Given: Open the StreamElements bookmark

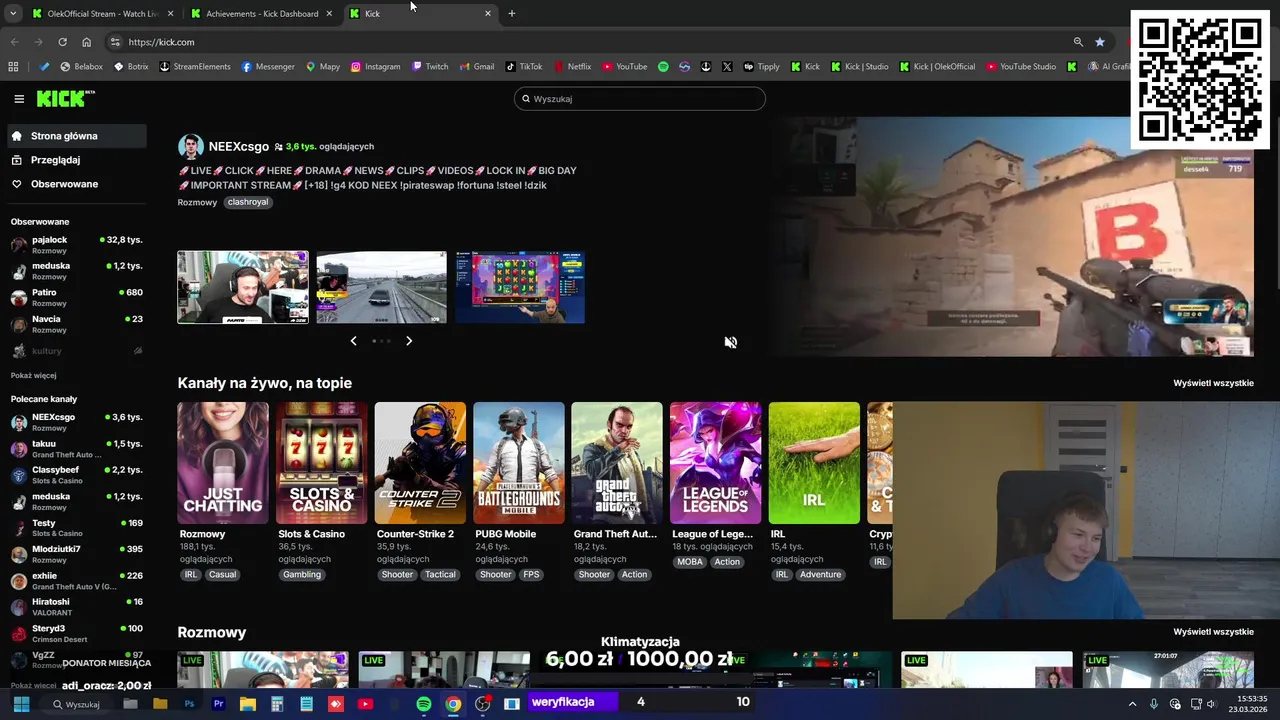Looking at the screenshot, I should pos(195,67).
